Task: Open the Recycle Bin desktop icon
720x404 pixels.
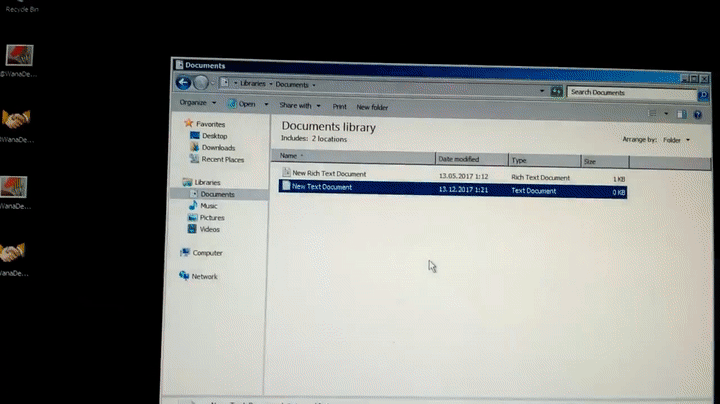Action: [22, 6]
